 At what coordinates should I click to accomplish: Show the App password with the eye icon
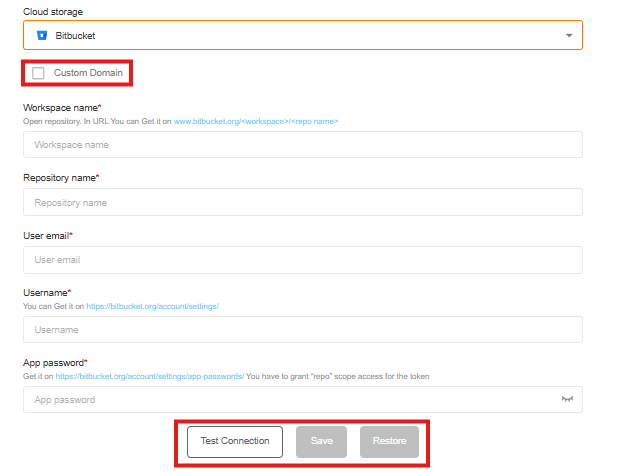[567, 400]
